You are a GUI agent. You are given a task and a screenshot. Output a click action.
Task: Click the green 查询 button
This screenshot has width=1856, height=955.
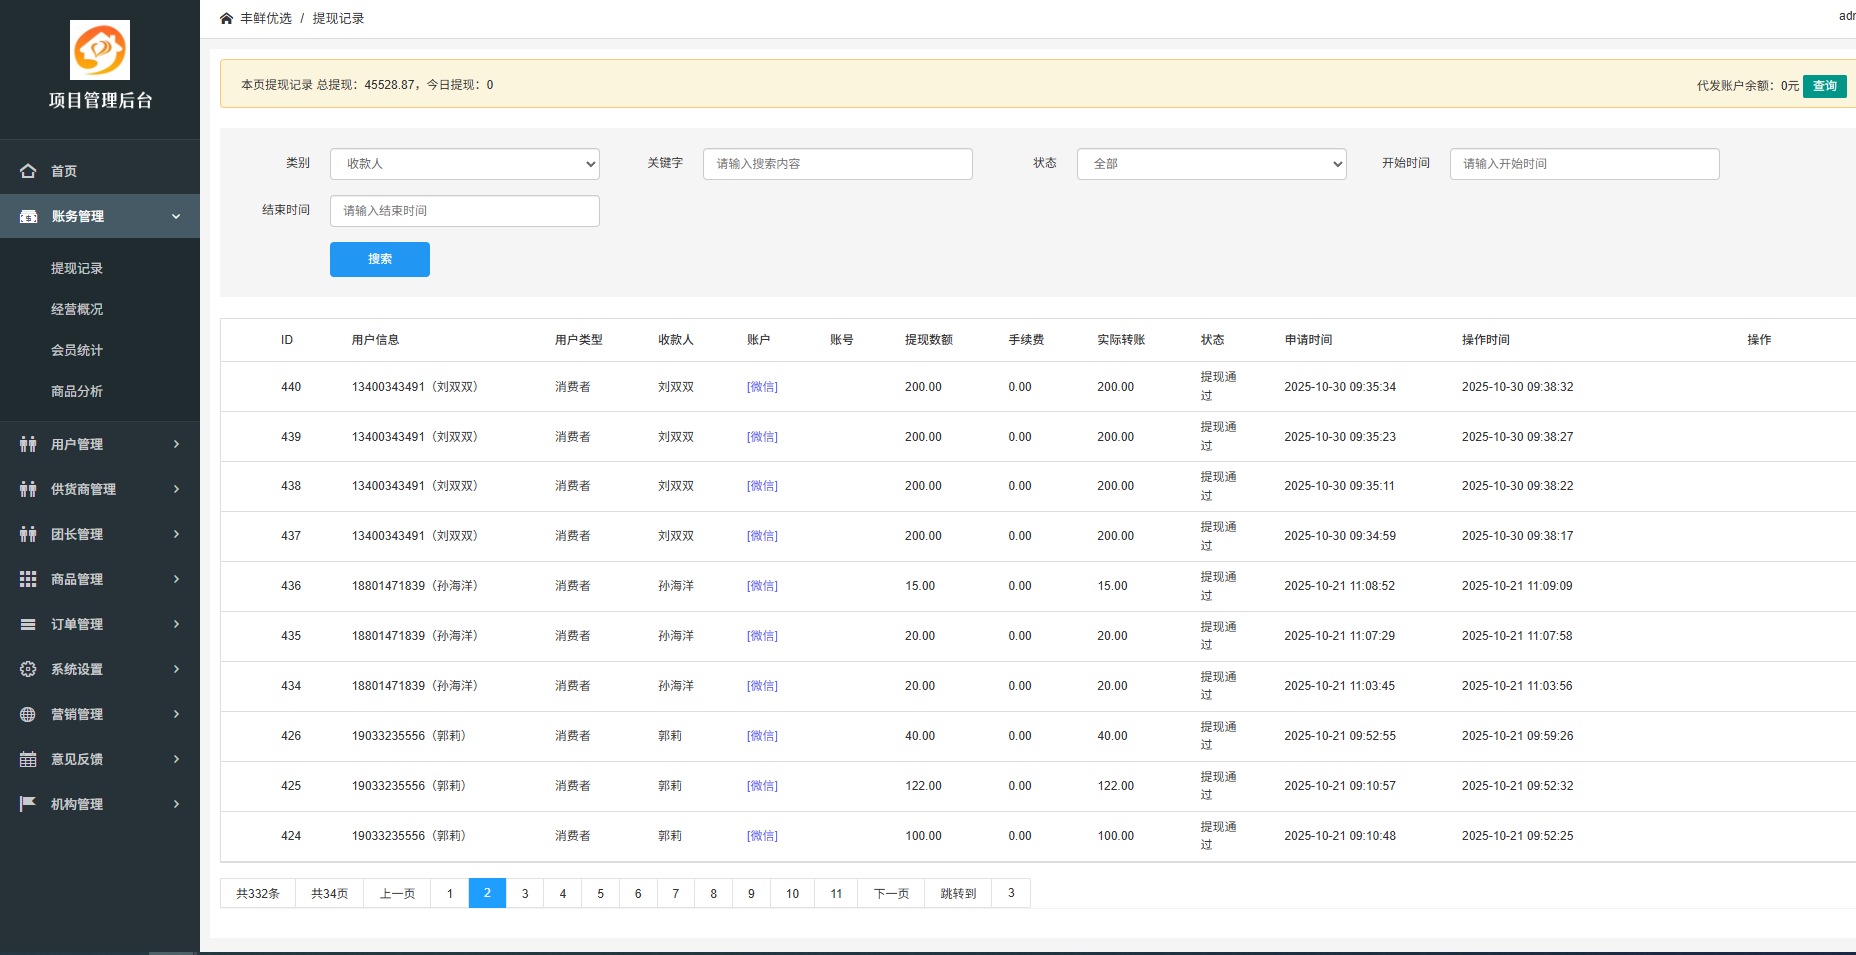1825,86
